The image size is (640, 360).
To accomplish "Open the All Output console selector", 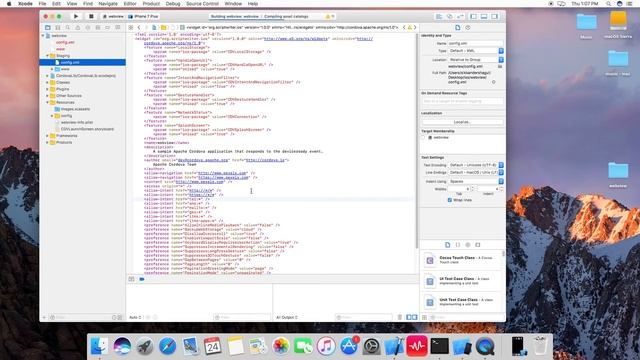I will tap(287, 317).
